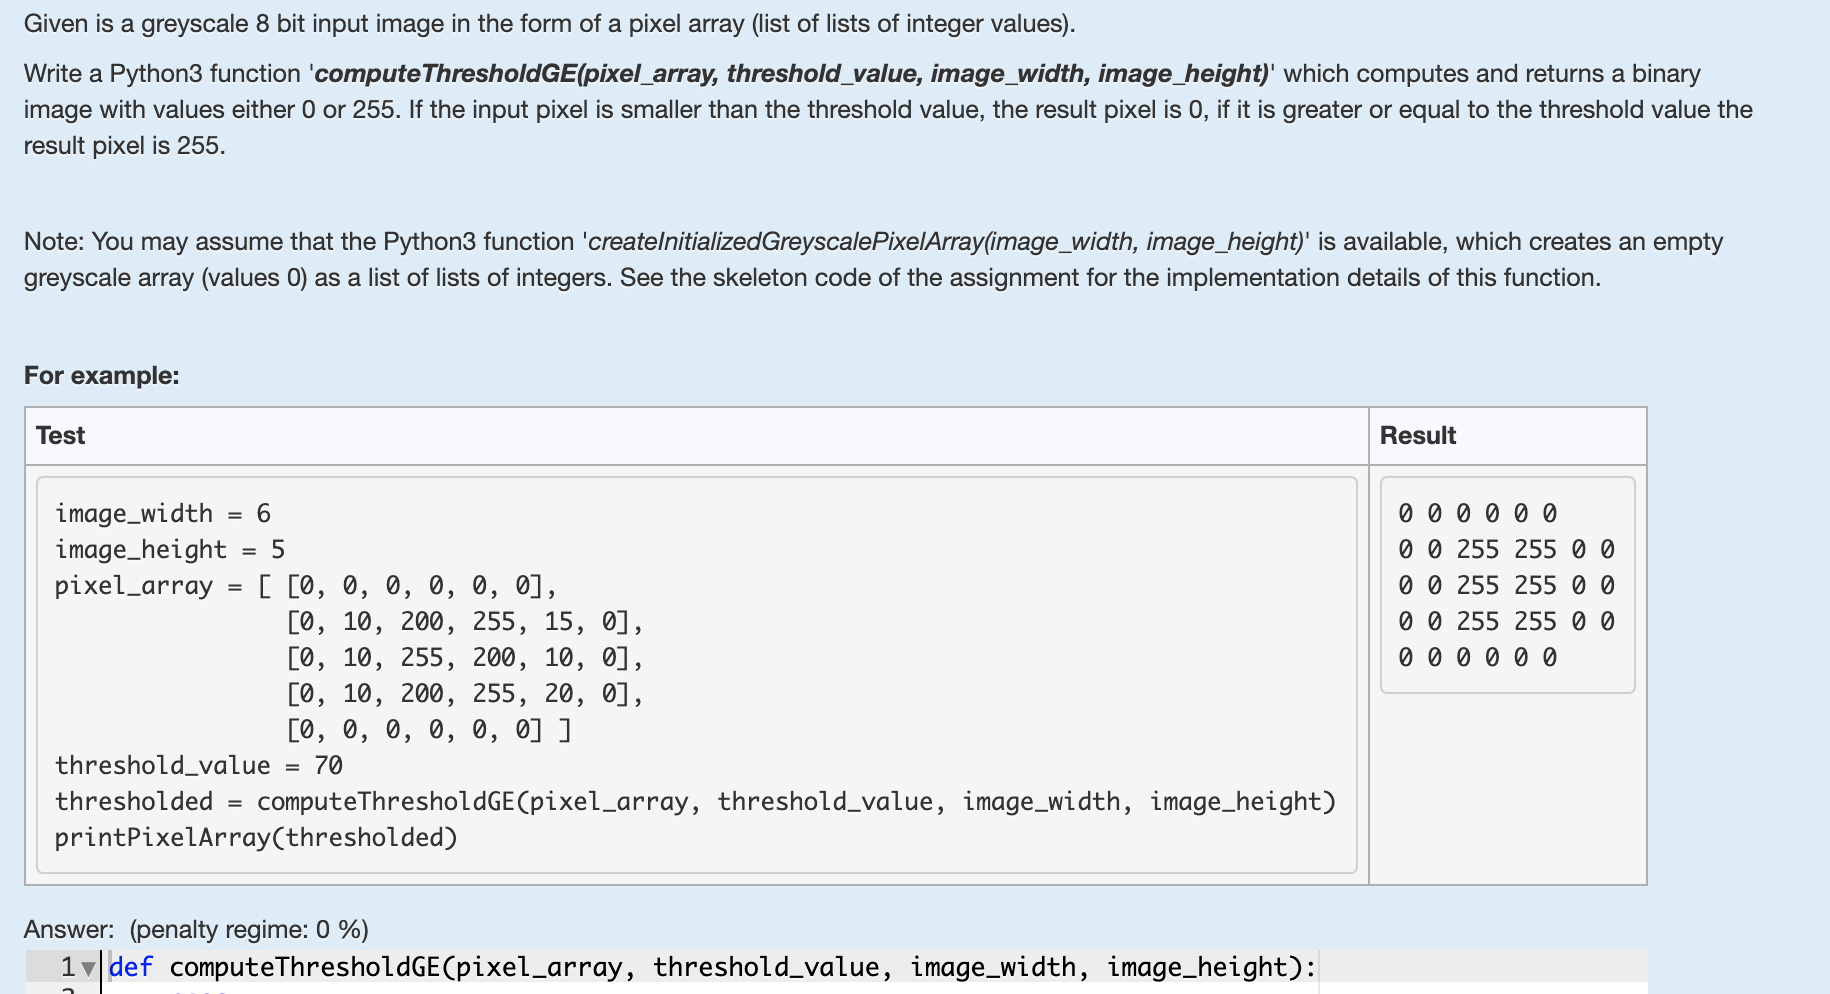Viewport: 1830px width, 994px height.
Task: Click the '[0, 10, 255, 200, 10, 0]' array row
Action: 465,658
